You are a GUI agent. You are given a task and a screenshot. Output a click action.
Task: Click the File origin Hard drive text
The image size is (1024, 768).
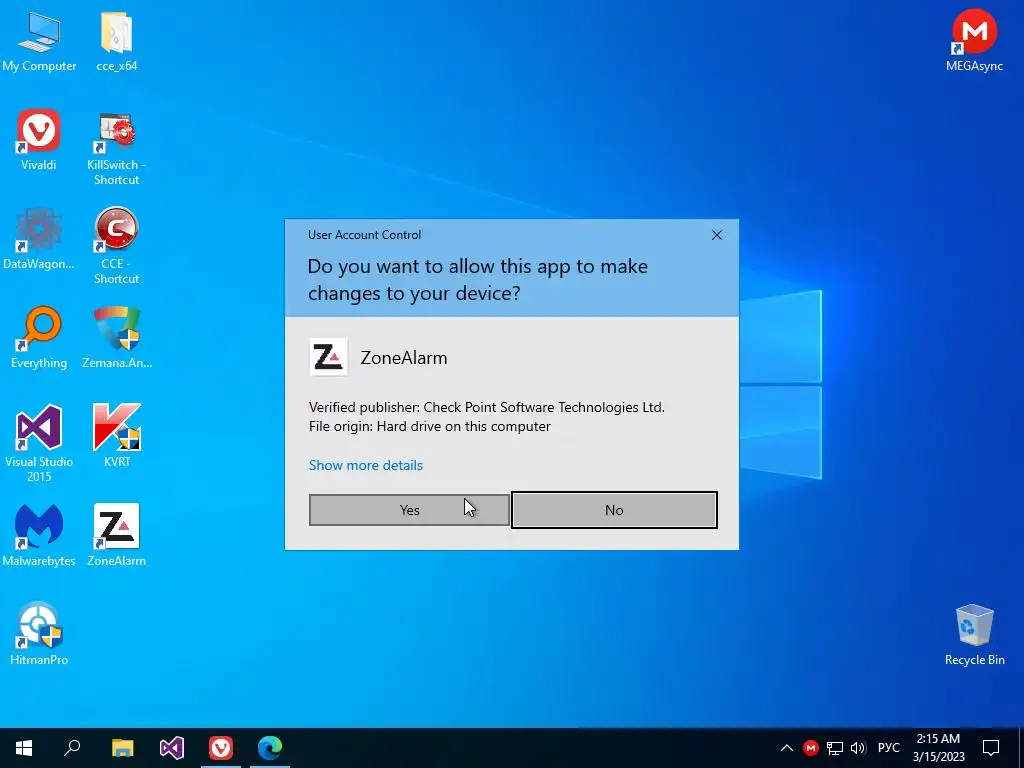coord(430,426)
